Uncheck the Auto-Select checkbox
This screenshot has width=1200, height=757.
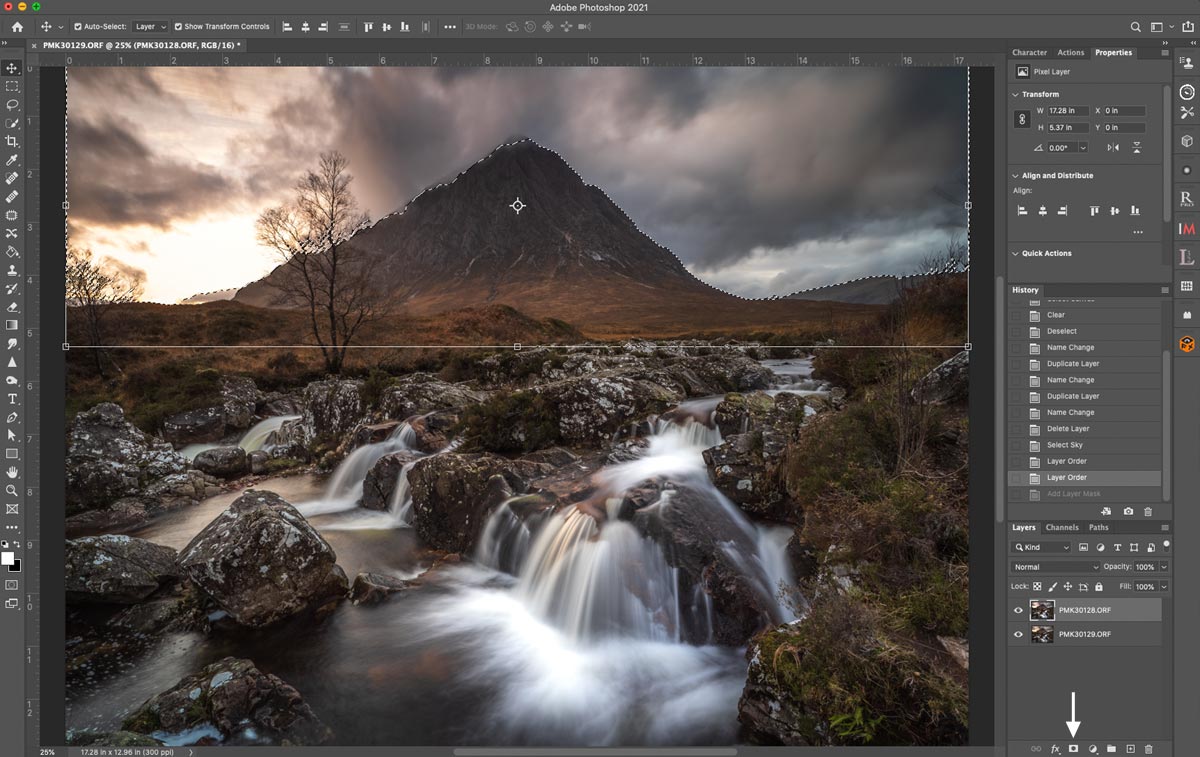point(78,27)
